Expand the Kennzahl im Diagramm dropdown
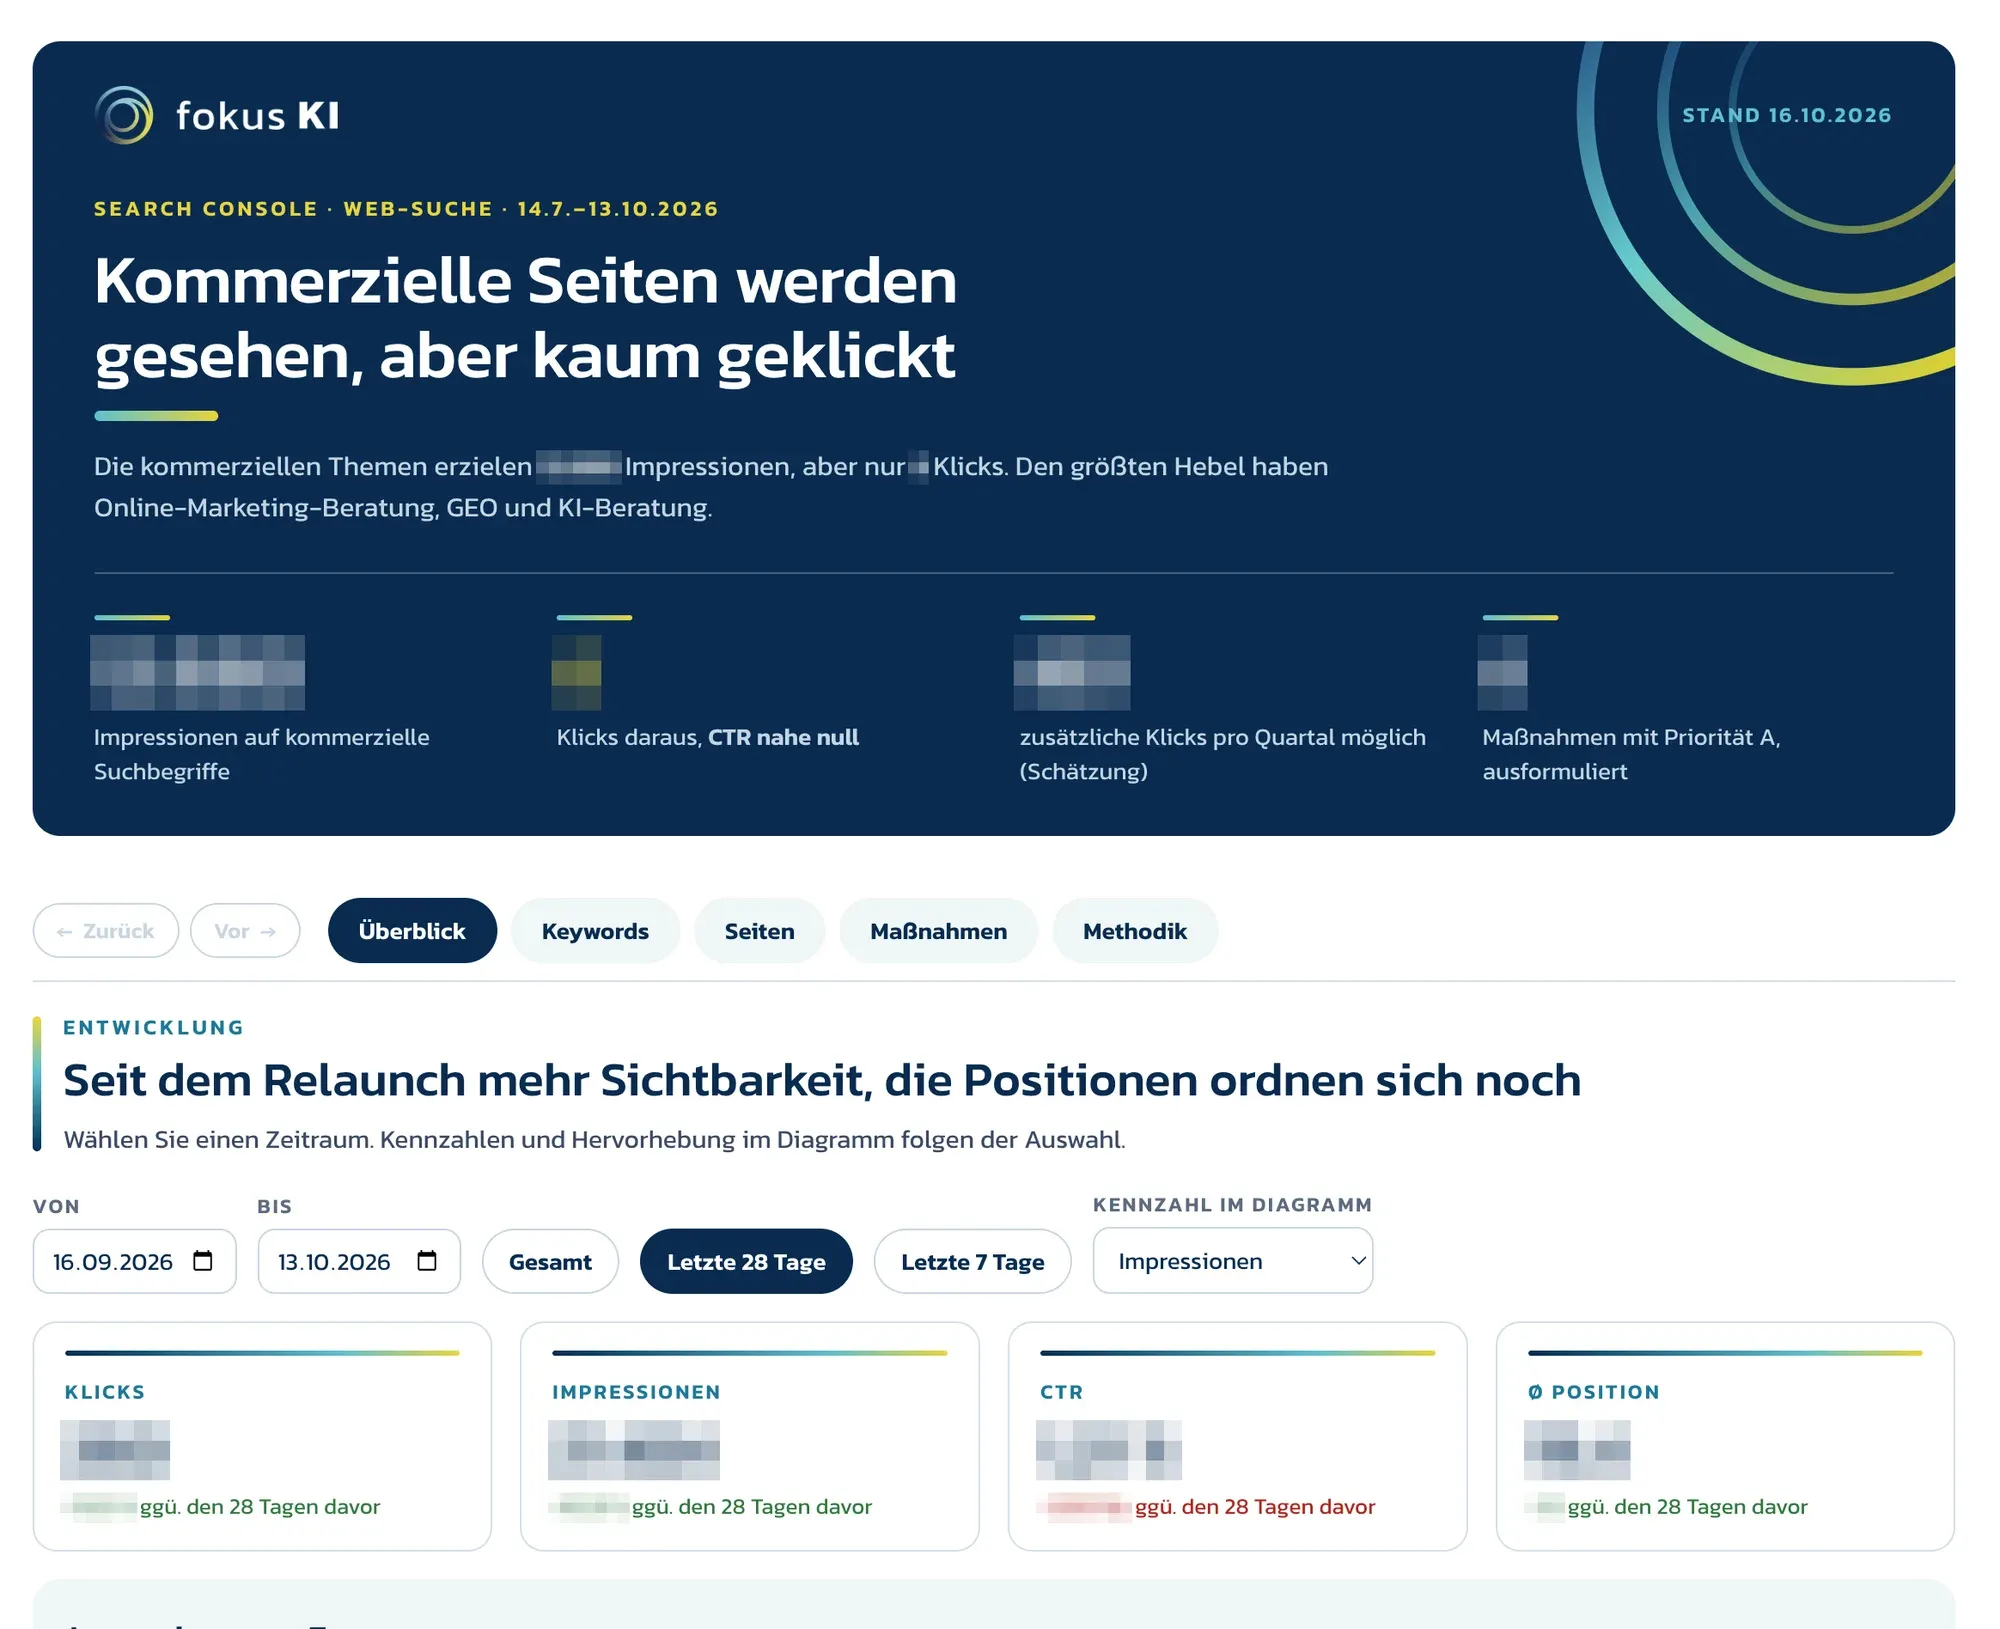This screenshot has width=2000, height=1629. (x=1233, y=1261)
